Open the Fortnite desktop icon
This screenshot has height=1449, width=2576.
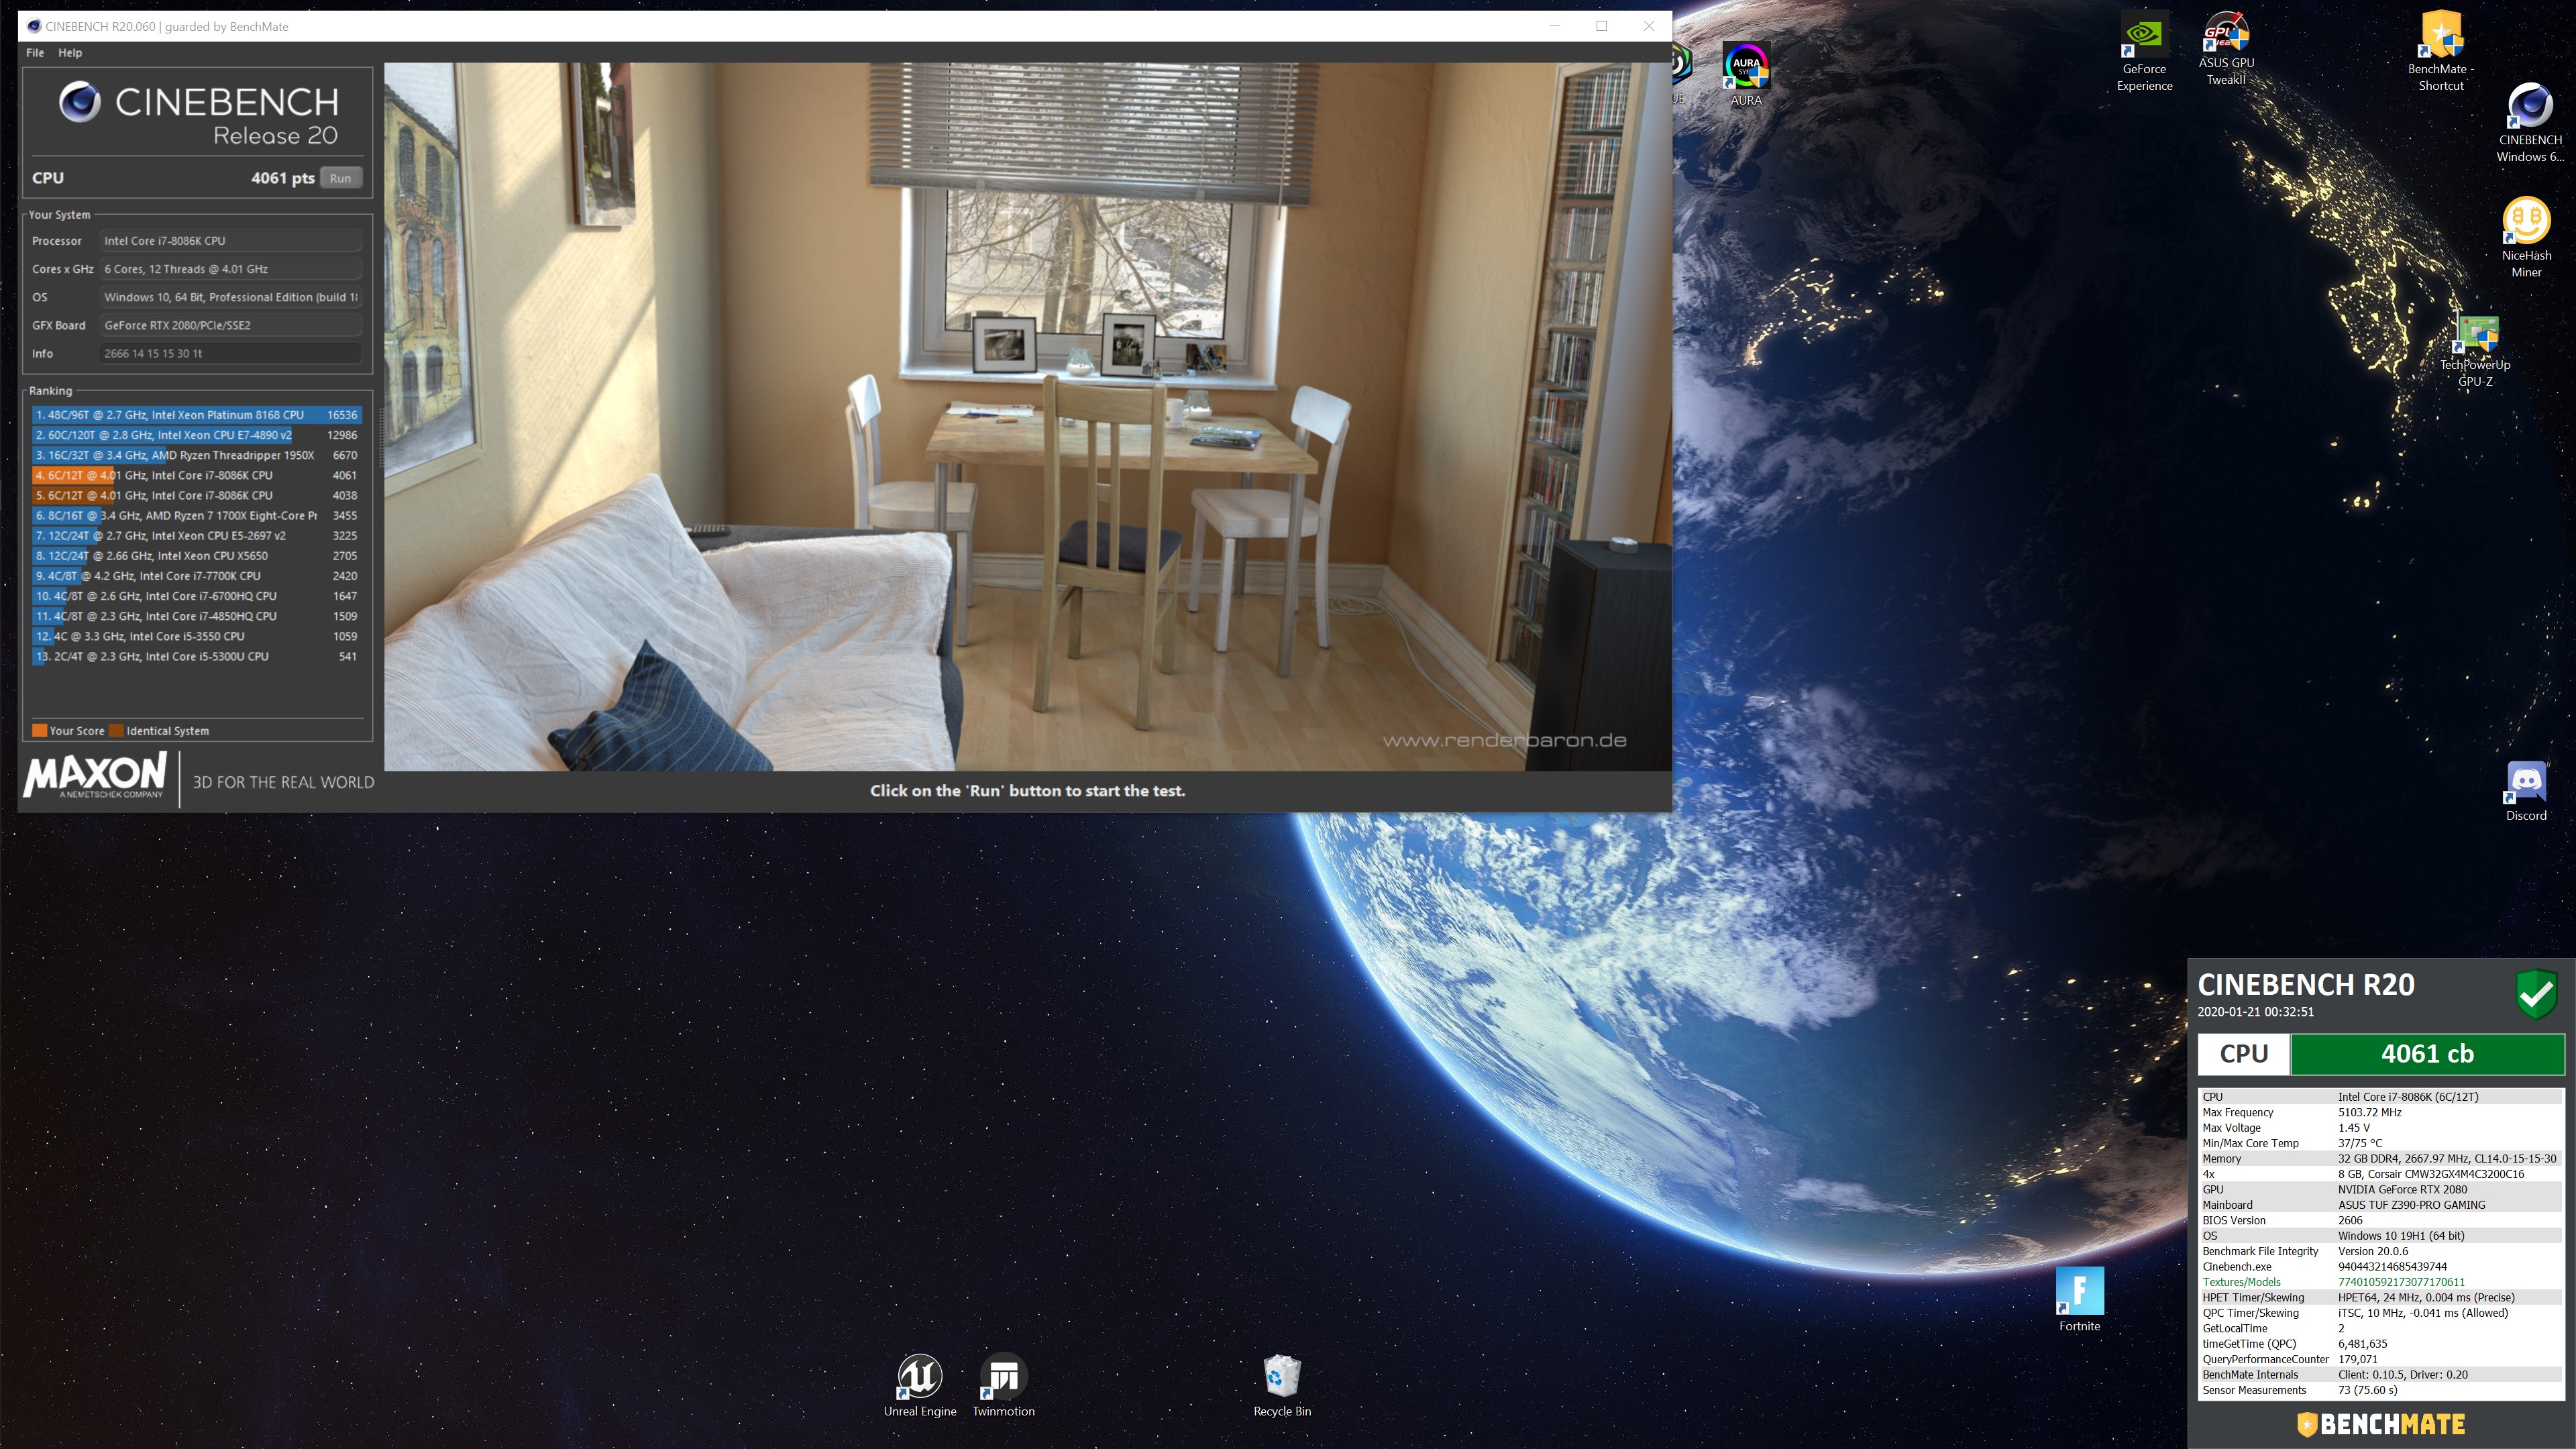2079,1299
